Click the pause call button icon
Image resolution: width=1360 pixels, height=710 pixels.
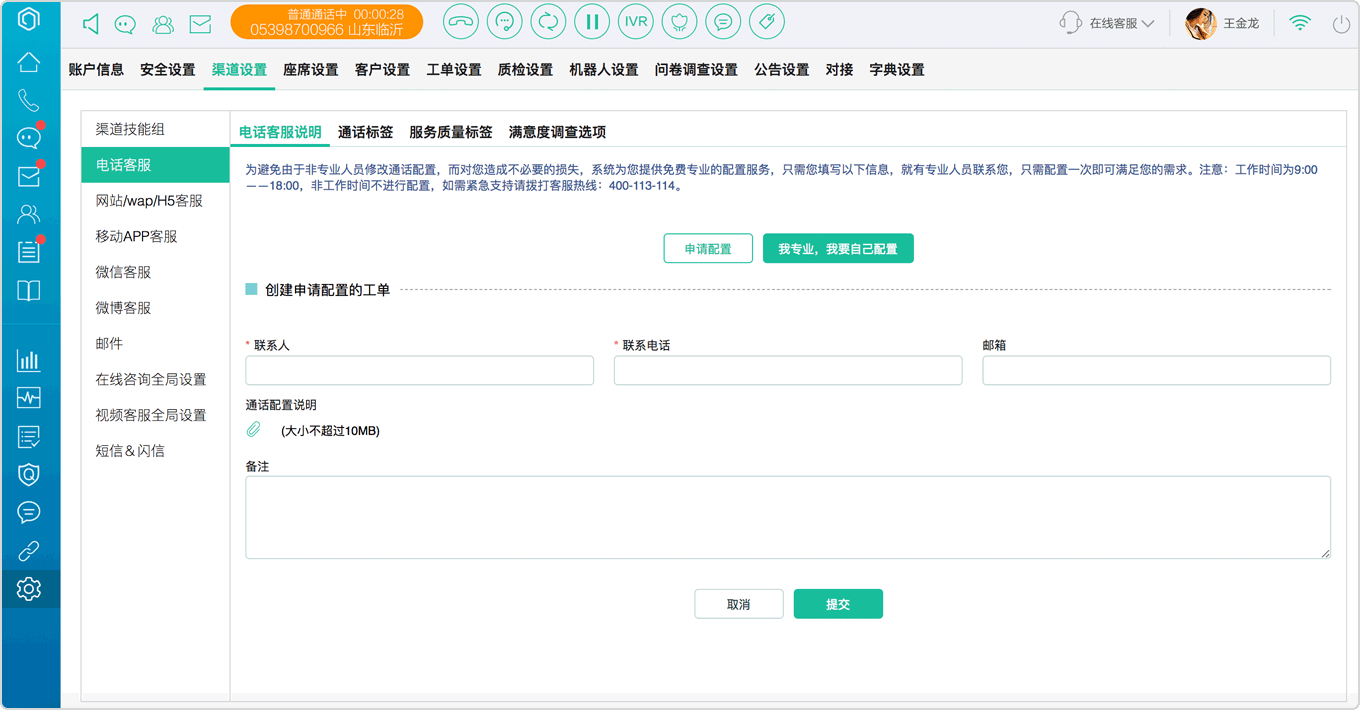pyautogui.click(x=592, y=22)
